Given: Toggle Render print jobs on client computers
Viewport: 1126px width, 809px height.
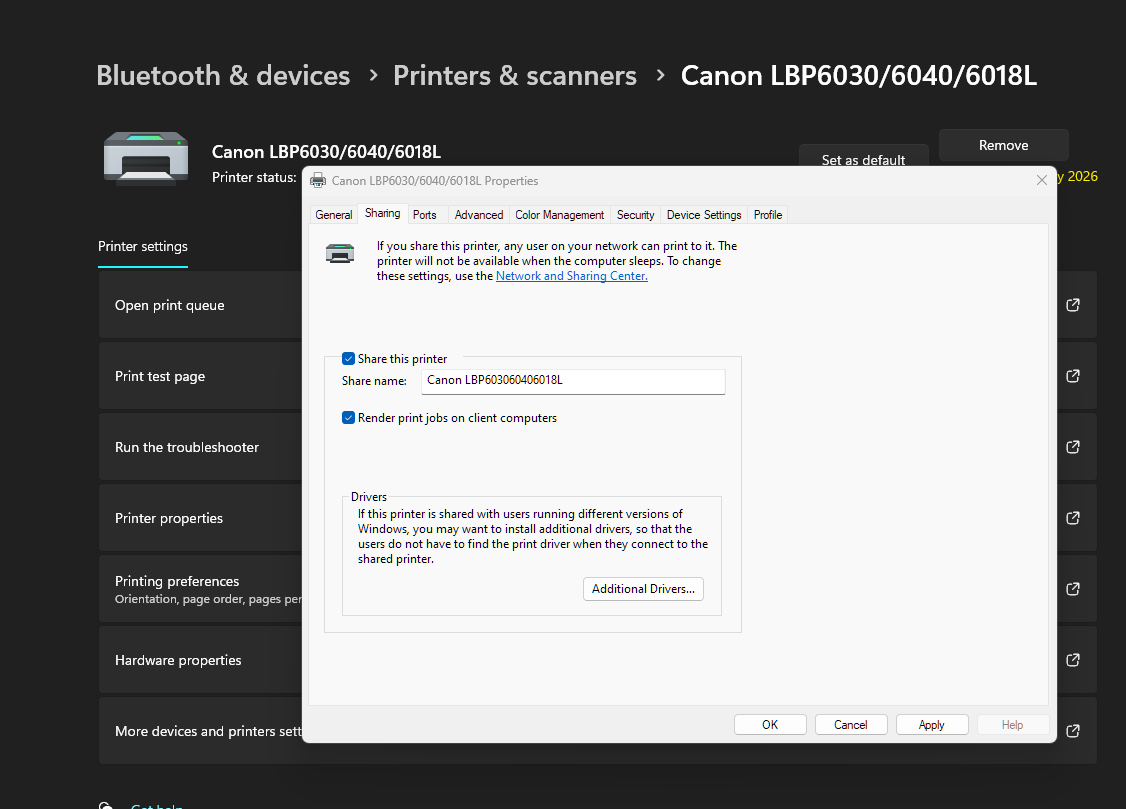Looking at the screenshot, I should [348, 418].
